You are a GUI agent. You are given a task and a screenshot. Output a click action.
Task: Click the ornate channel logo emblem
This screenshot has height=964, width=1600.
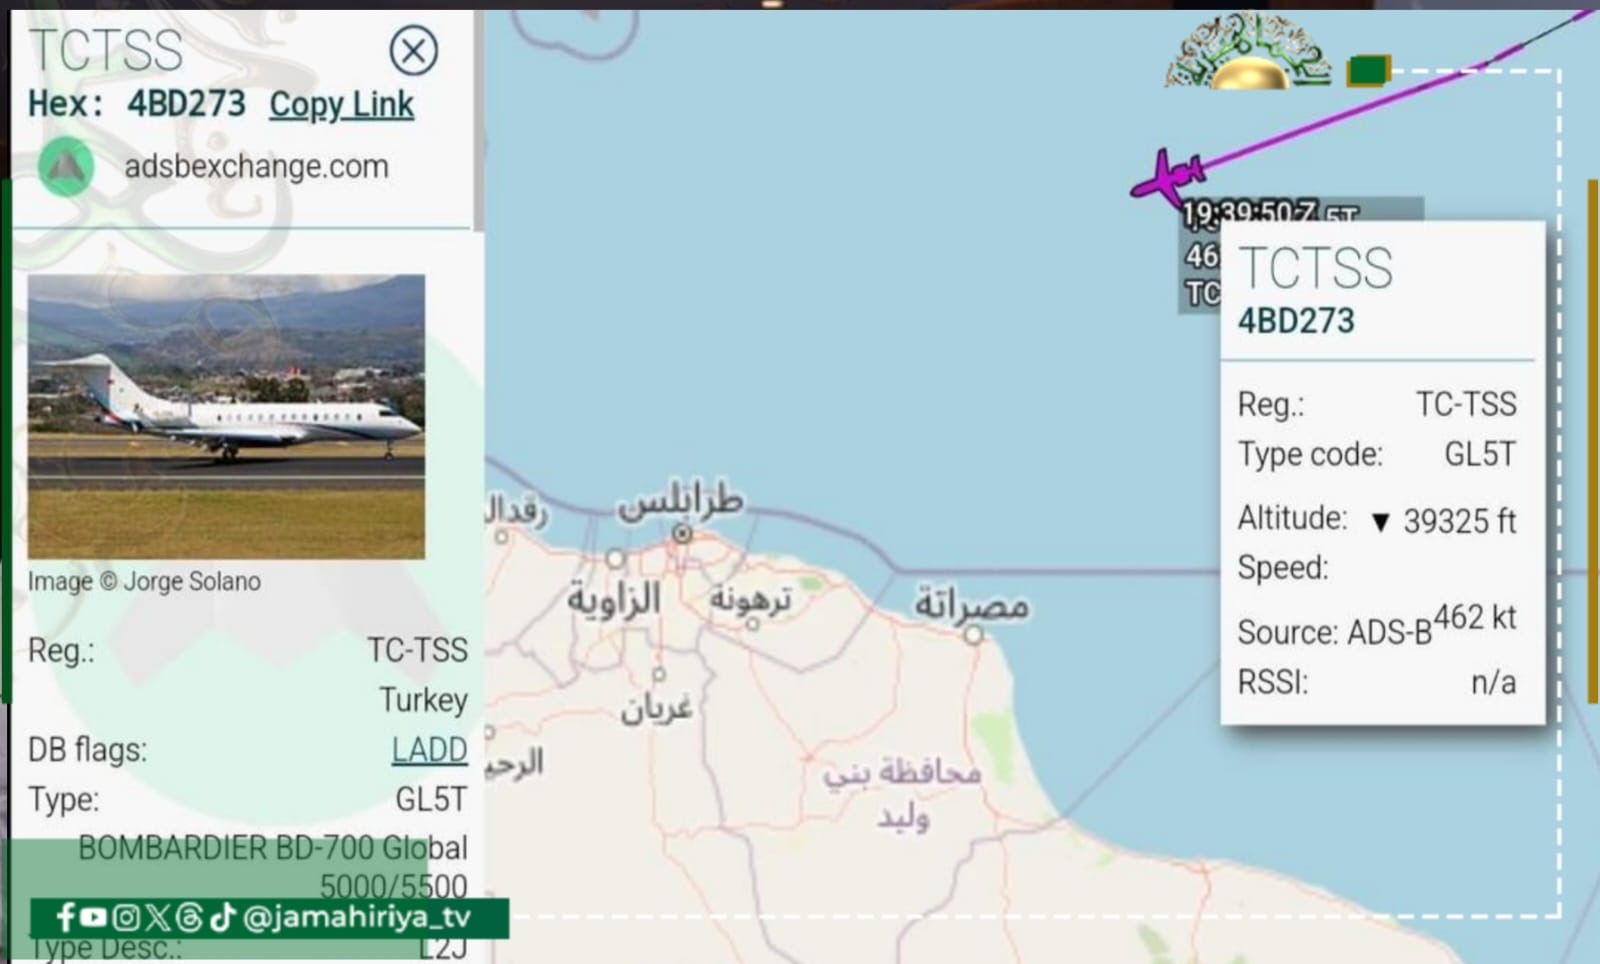[1248, 52]
